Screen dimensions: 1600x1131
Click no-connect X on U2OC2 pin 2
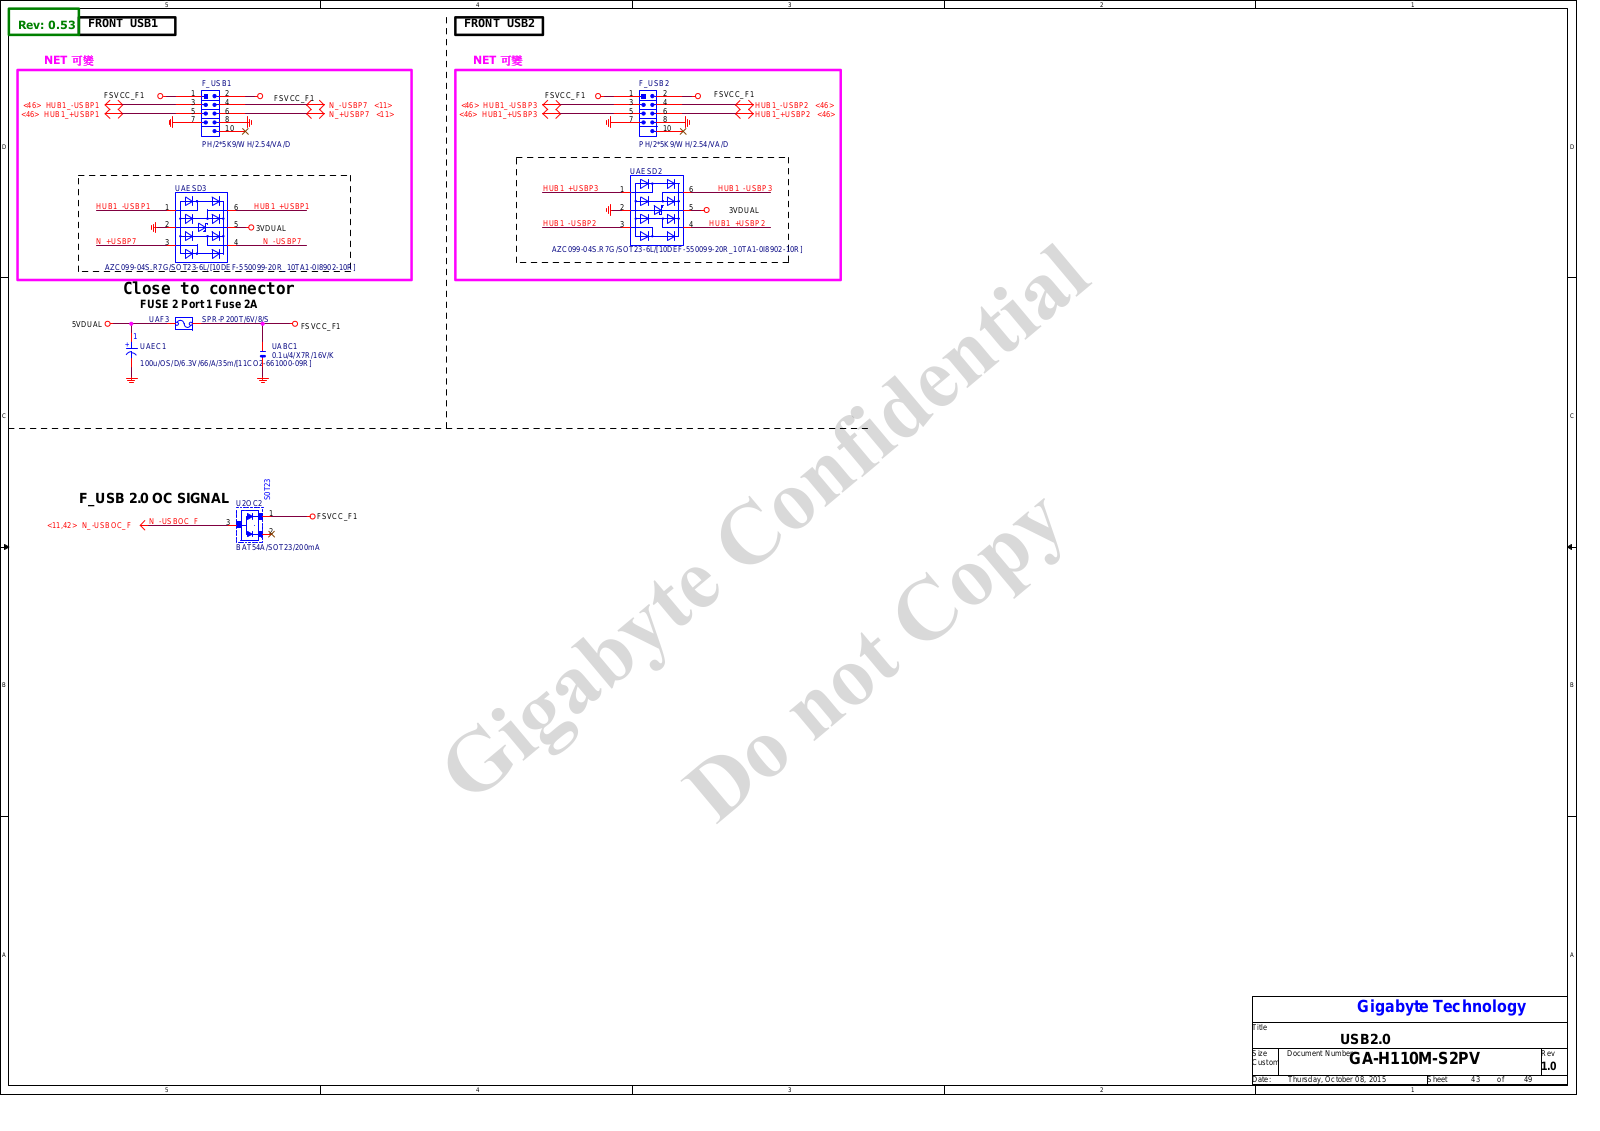click(x=271, y=534)
